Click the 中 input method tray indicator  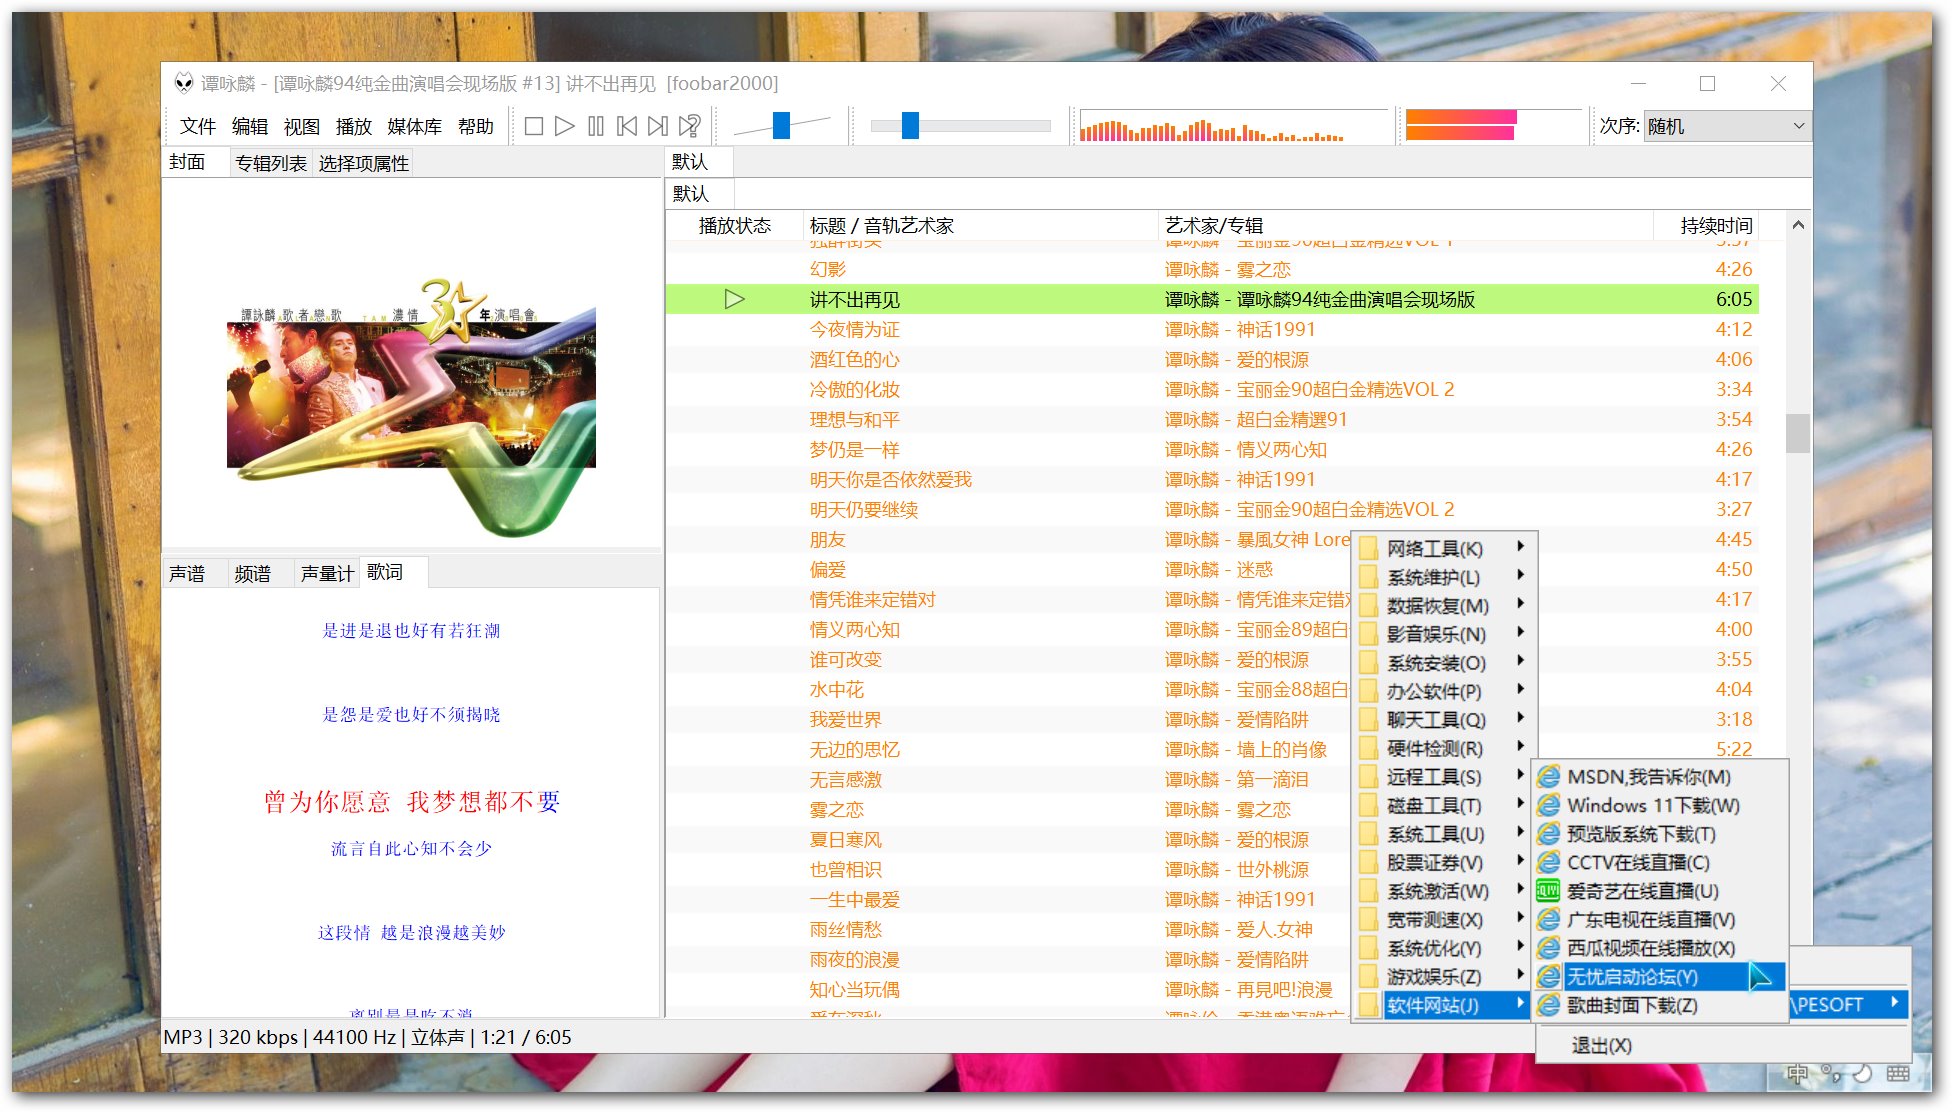[x=1797, y=1074]
